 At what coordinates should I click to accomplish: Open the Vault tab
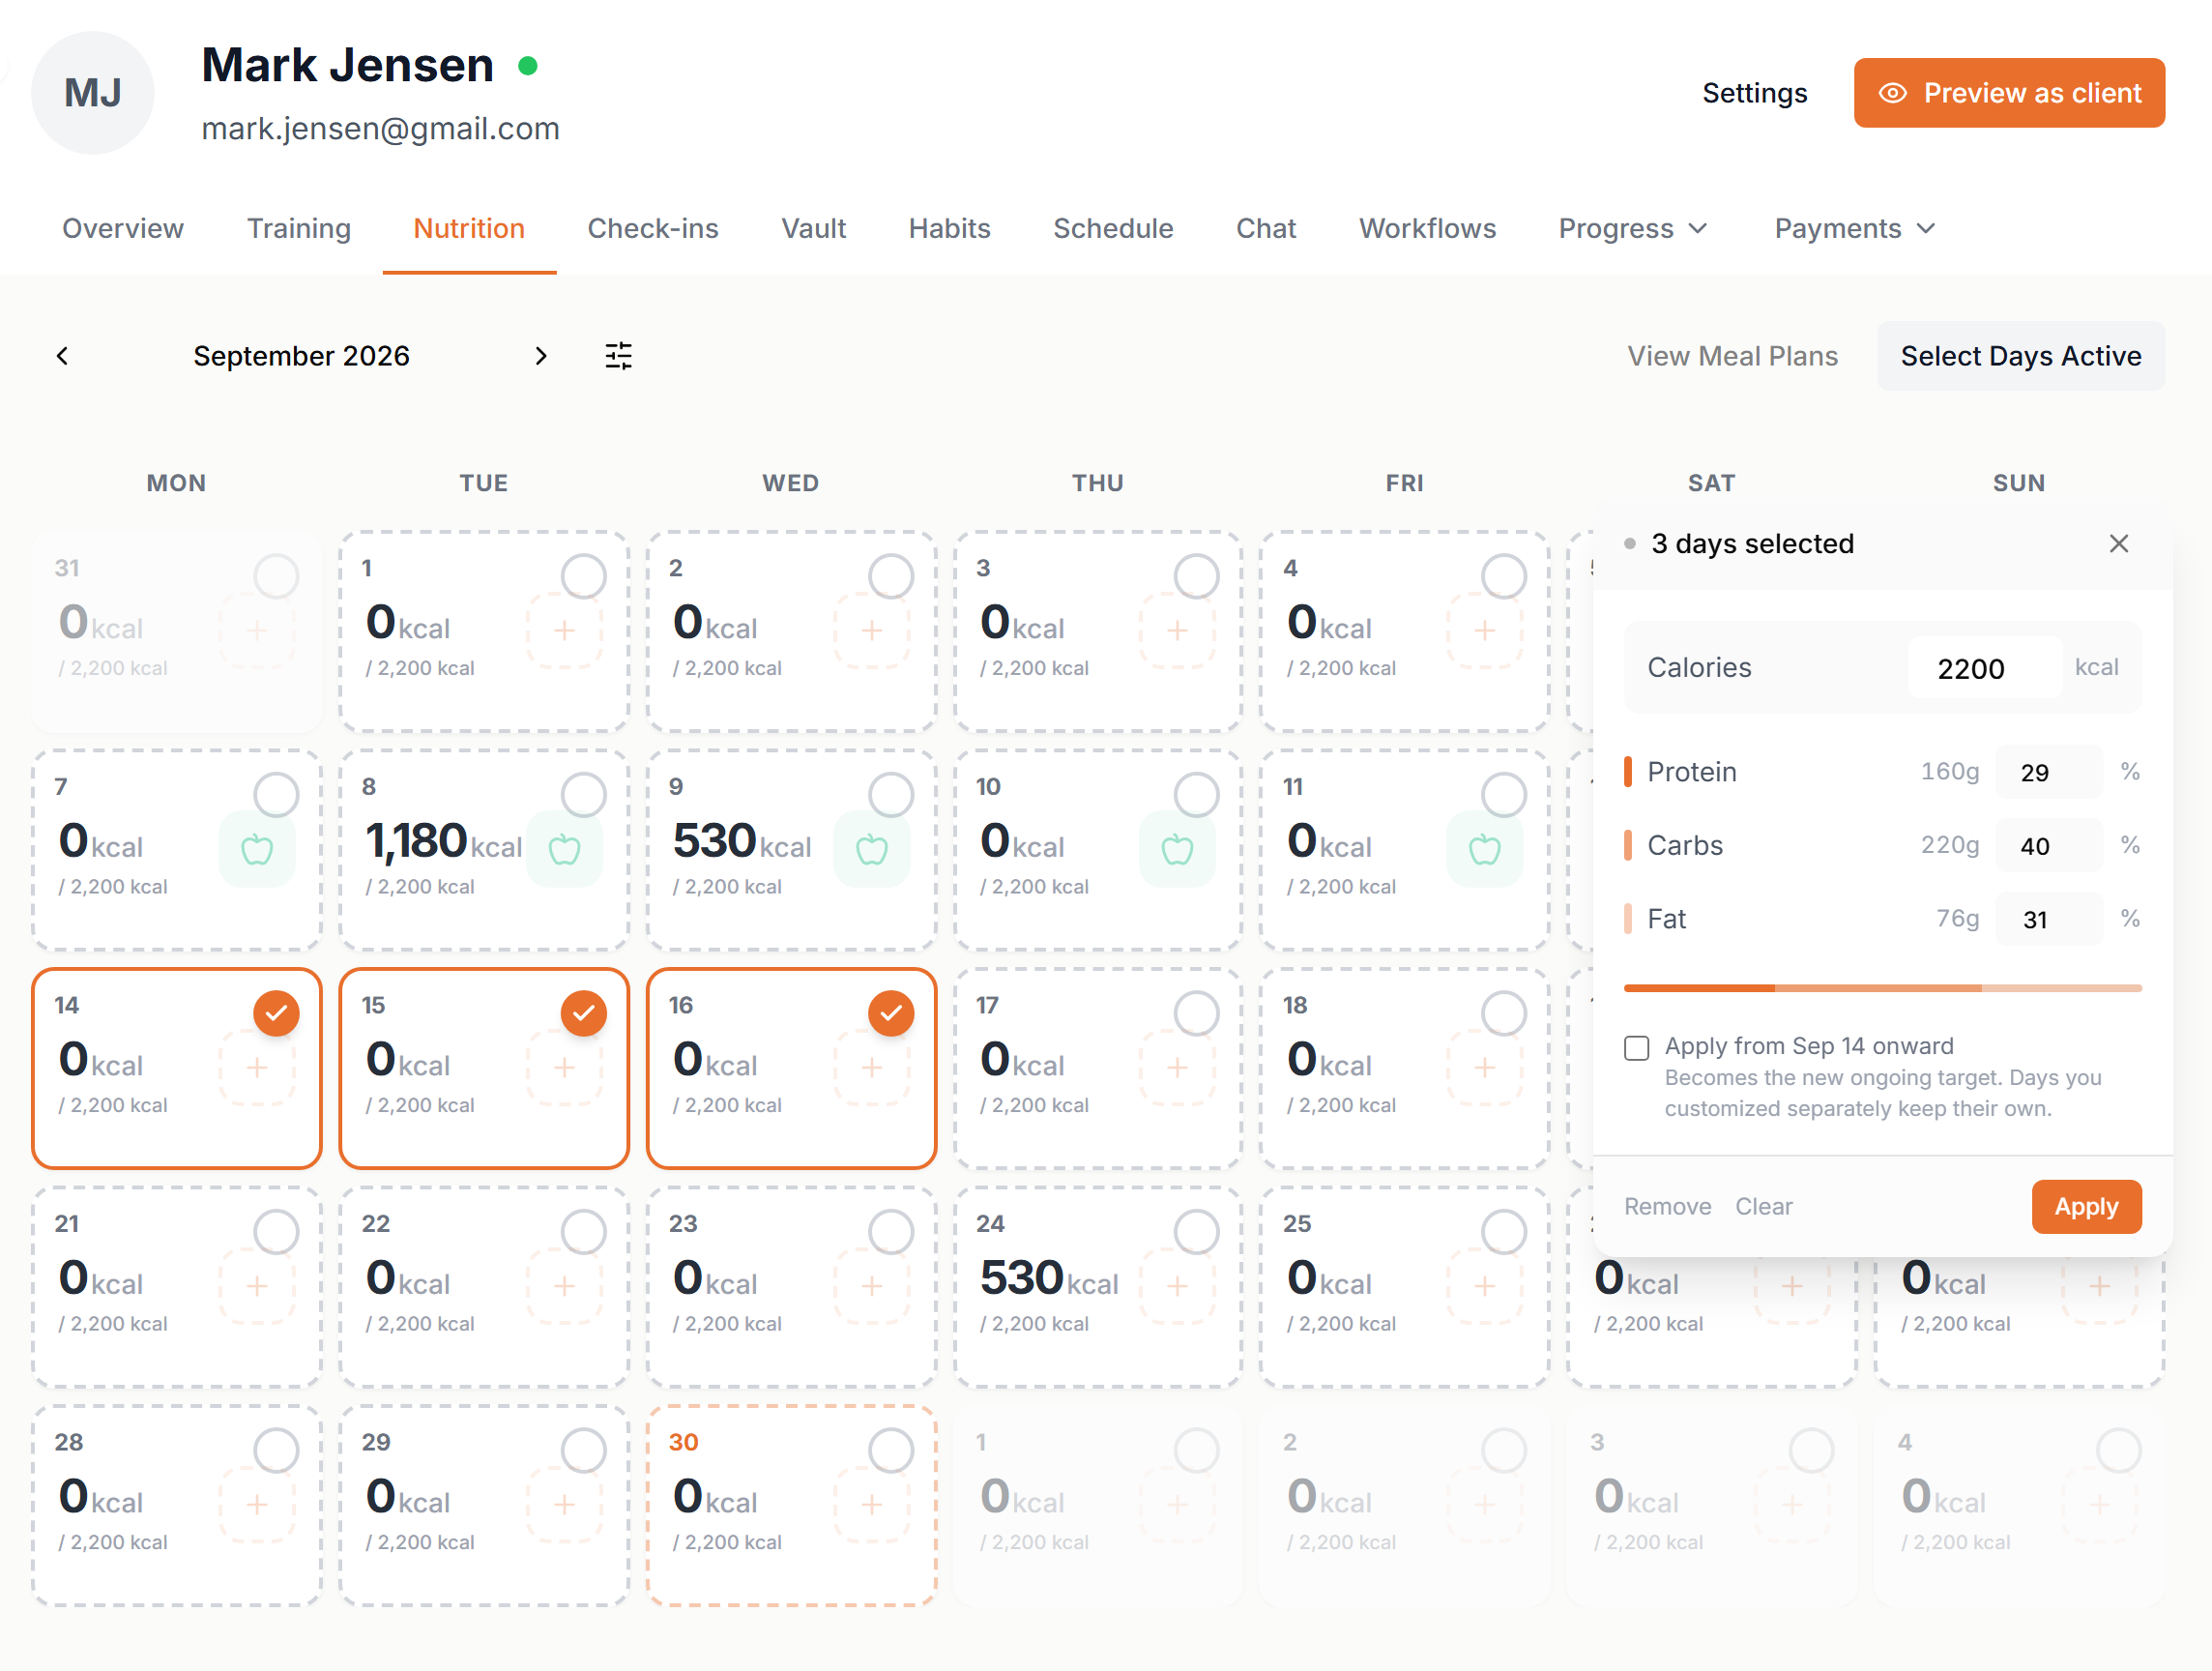point(813,229)
